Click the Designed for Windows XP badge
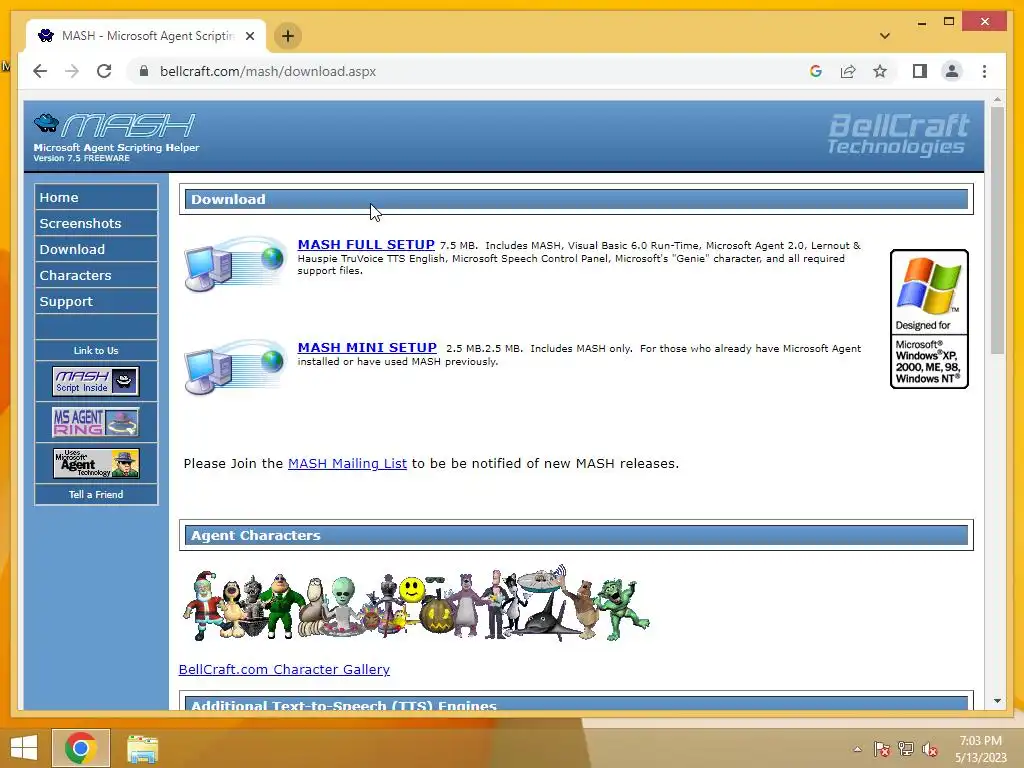 click(929, 319)
